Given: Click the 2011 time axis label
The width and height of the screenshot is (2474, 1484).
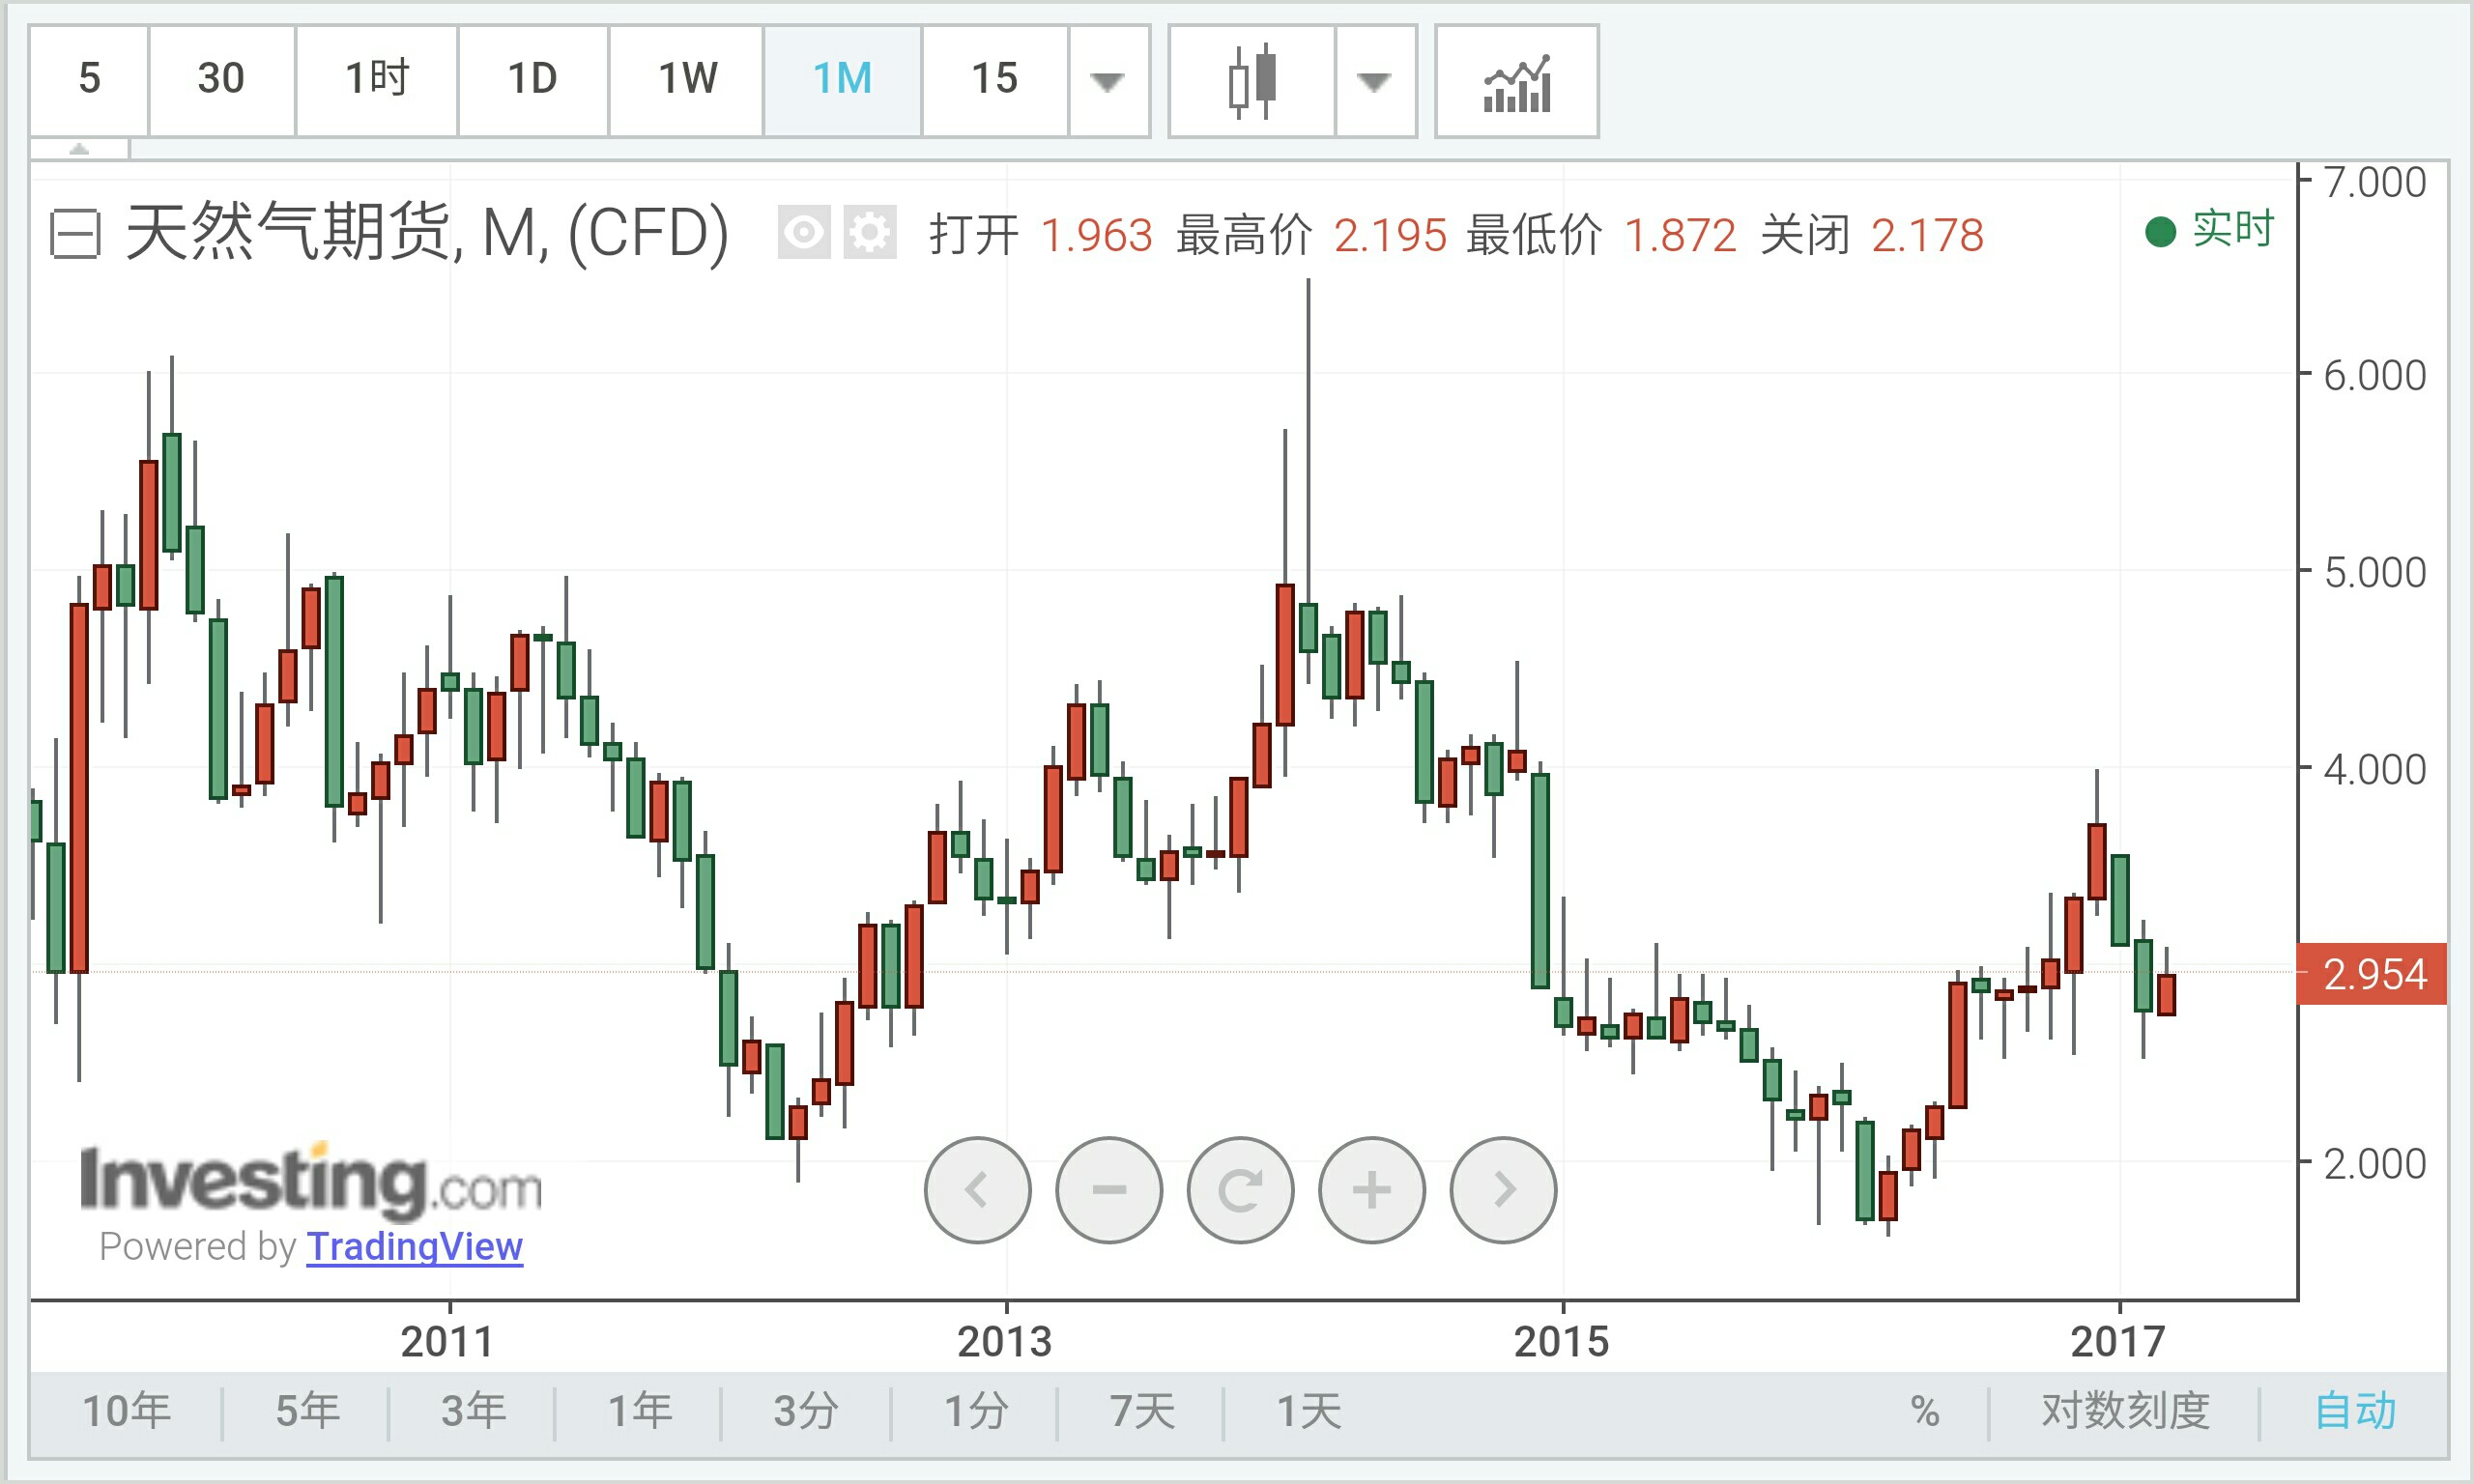Looking at the screenshot, I should coord(448,1342).
